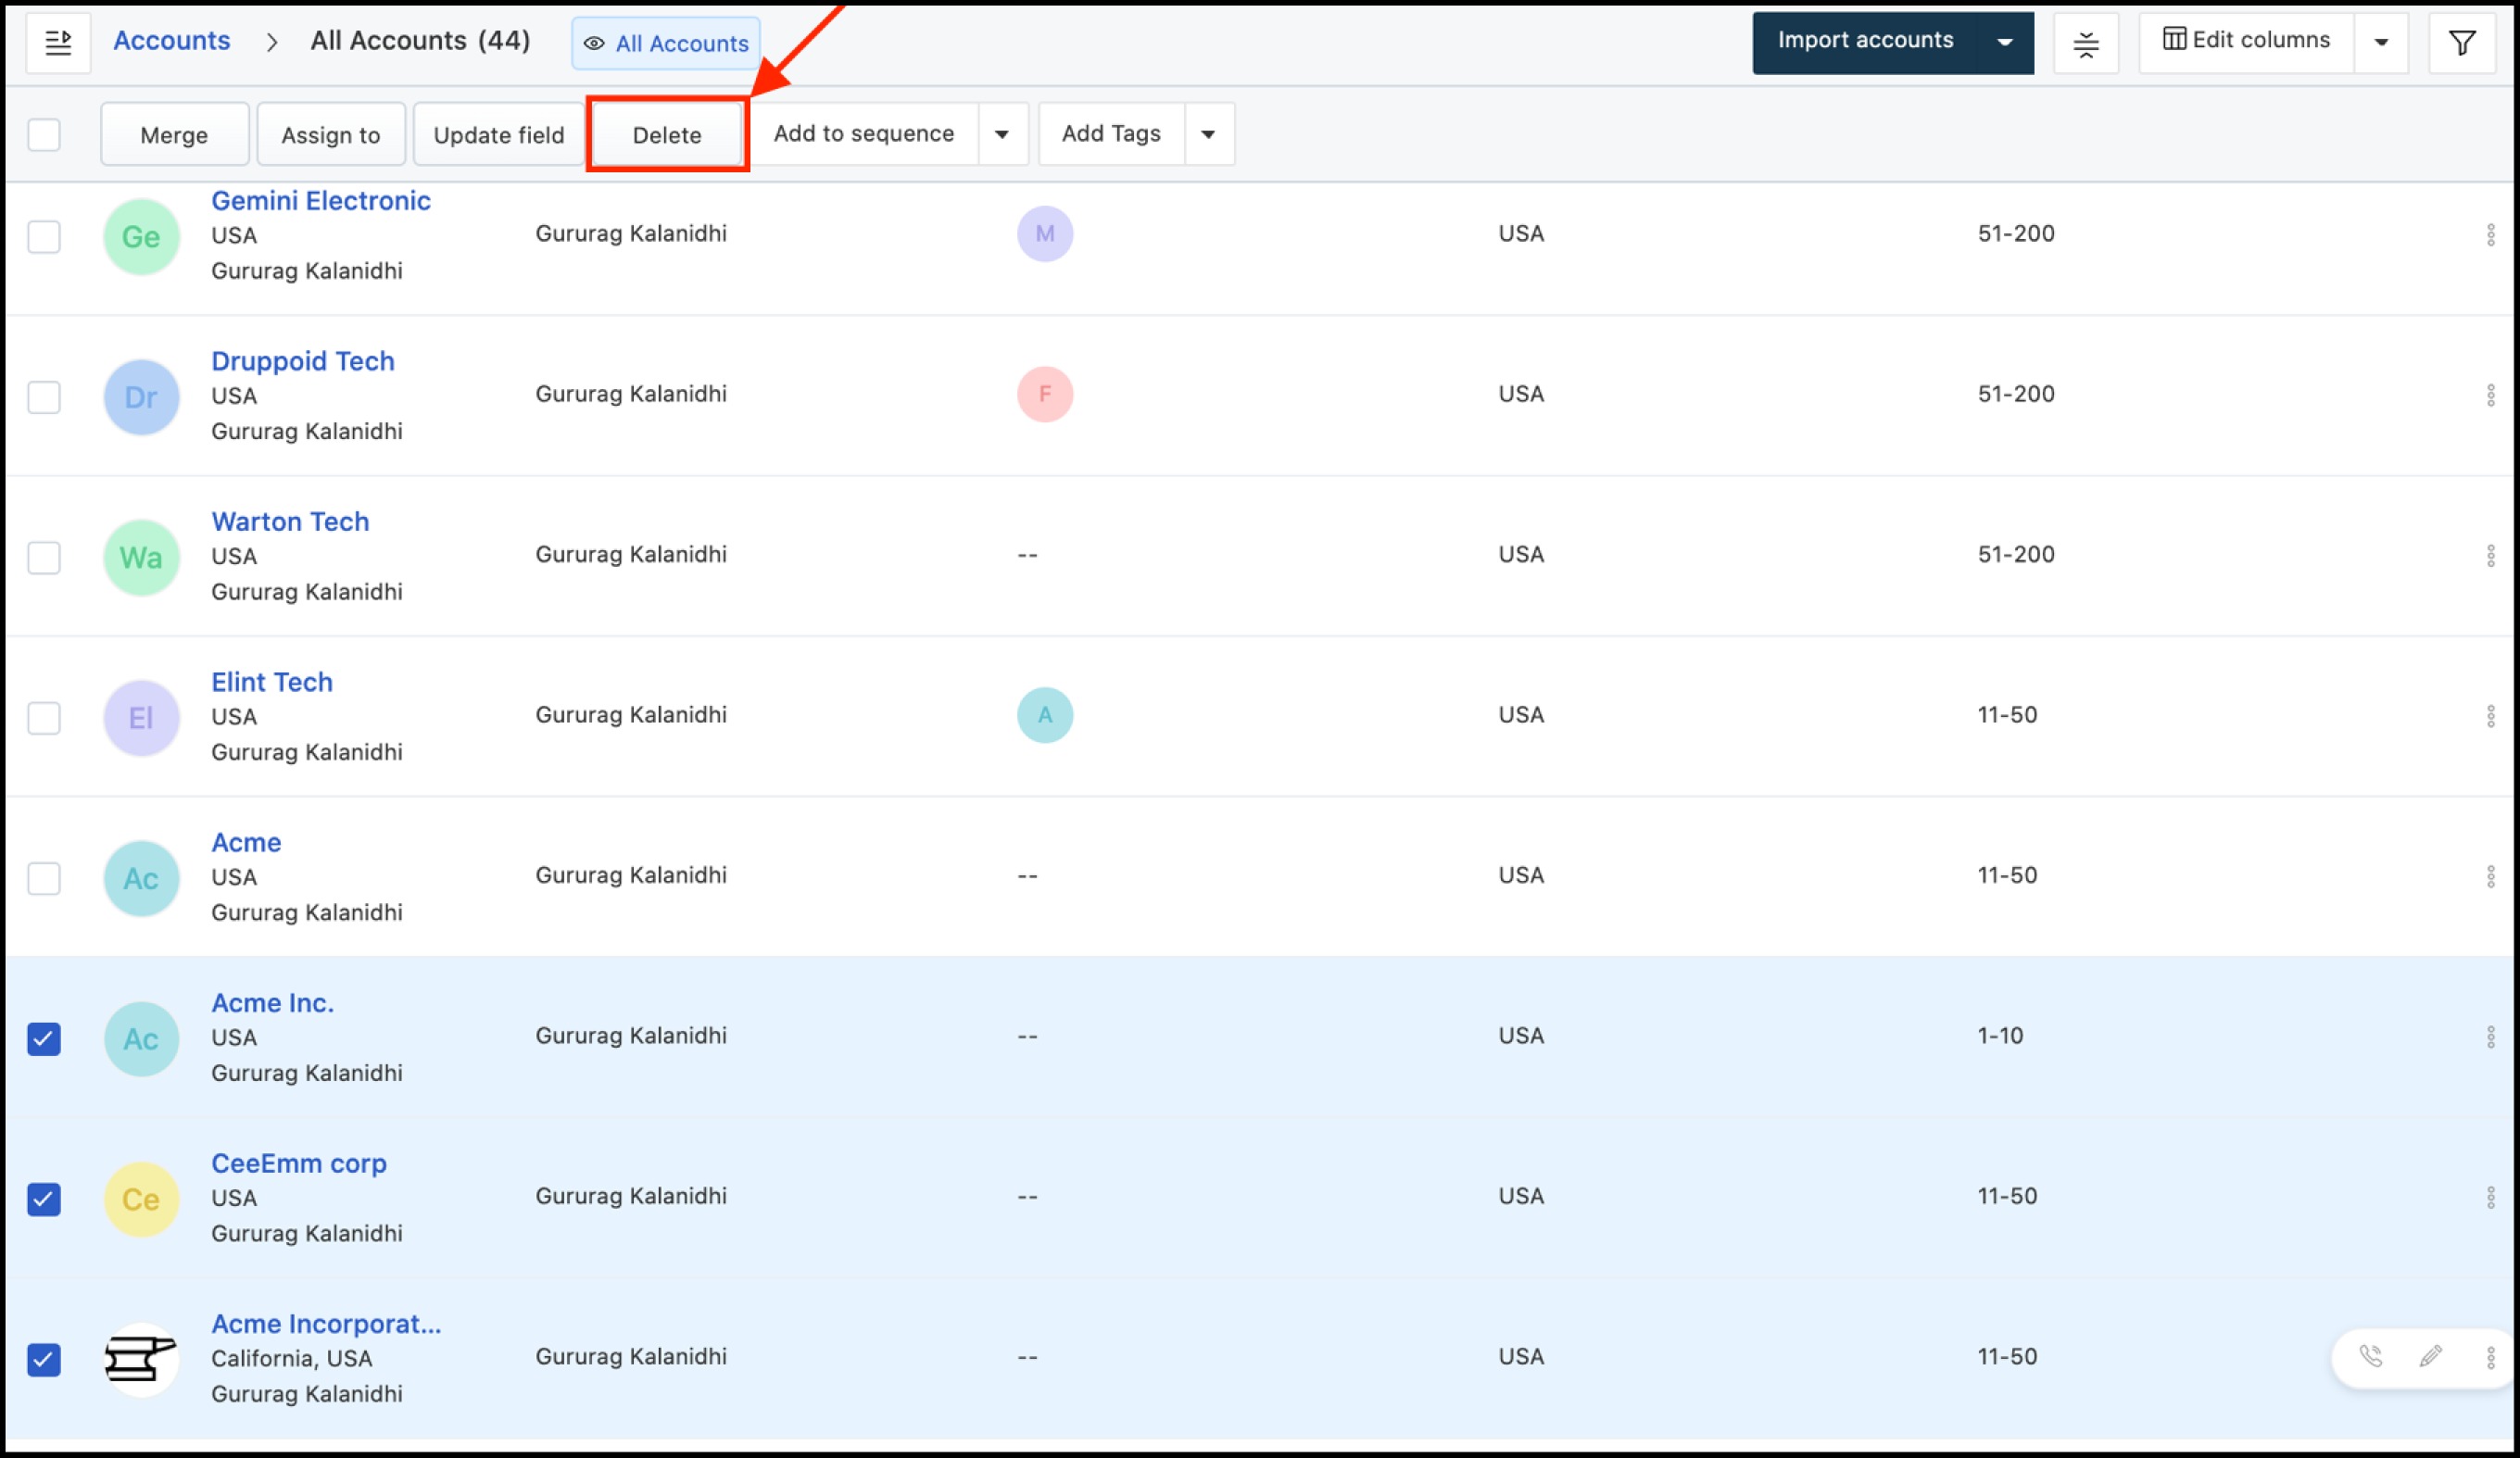Check the Warton Tech checkbox
Viewport: 2520px width, 1458px height.
tap(44, 557)
